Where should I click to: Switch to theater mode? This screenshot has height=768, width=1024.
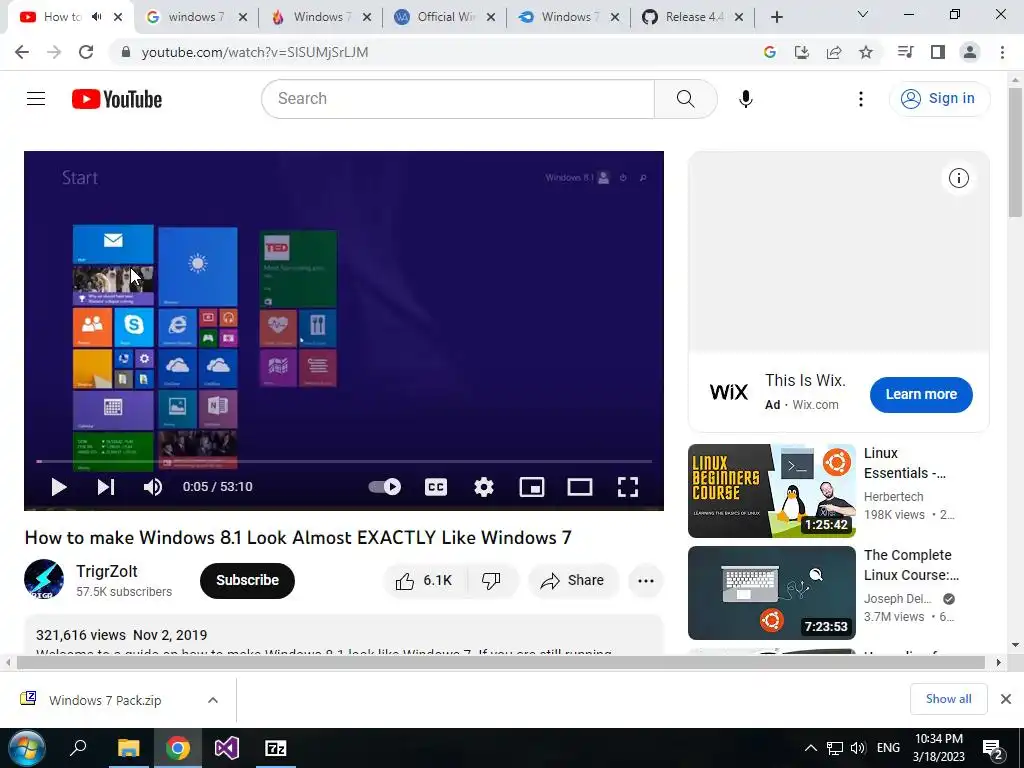coord(579,487)
